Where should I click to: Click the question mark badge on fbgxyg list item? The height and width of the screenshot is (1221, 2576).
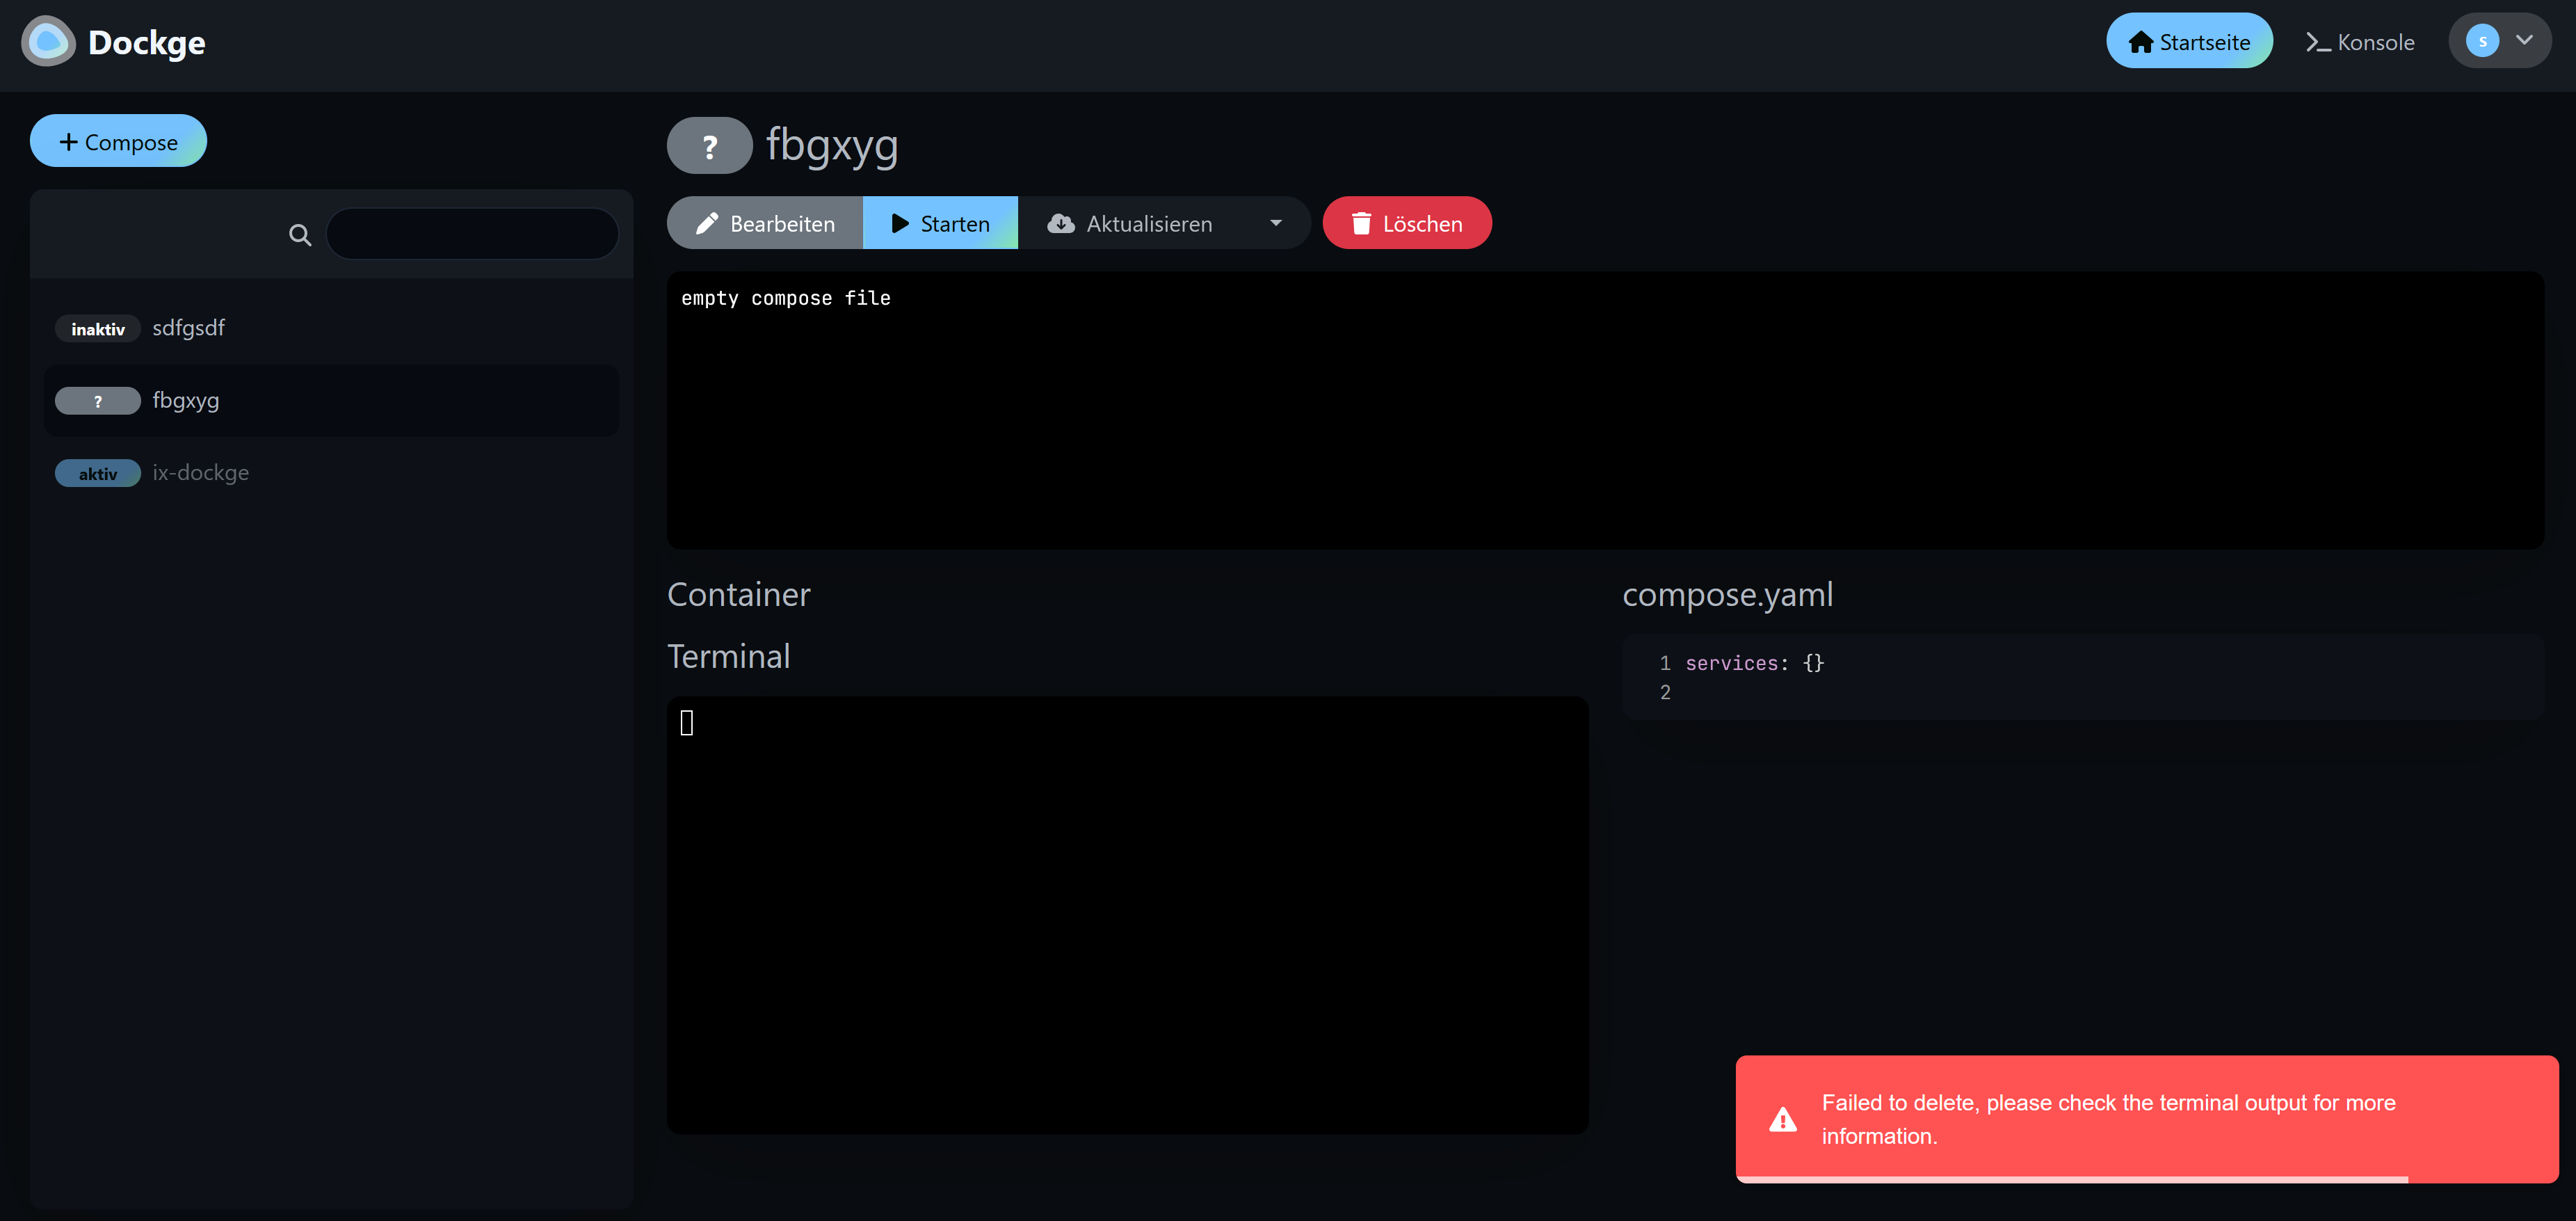click(97, 401)
